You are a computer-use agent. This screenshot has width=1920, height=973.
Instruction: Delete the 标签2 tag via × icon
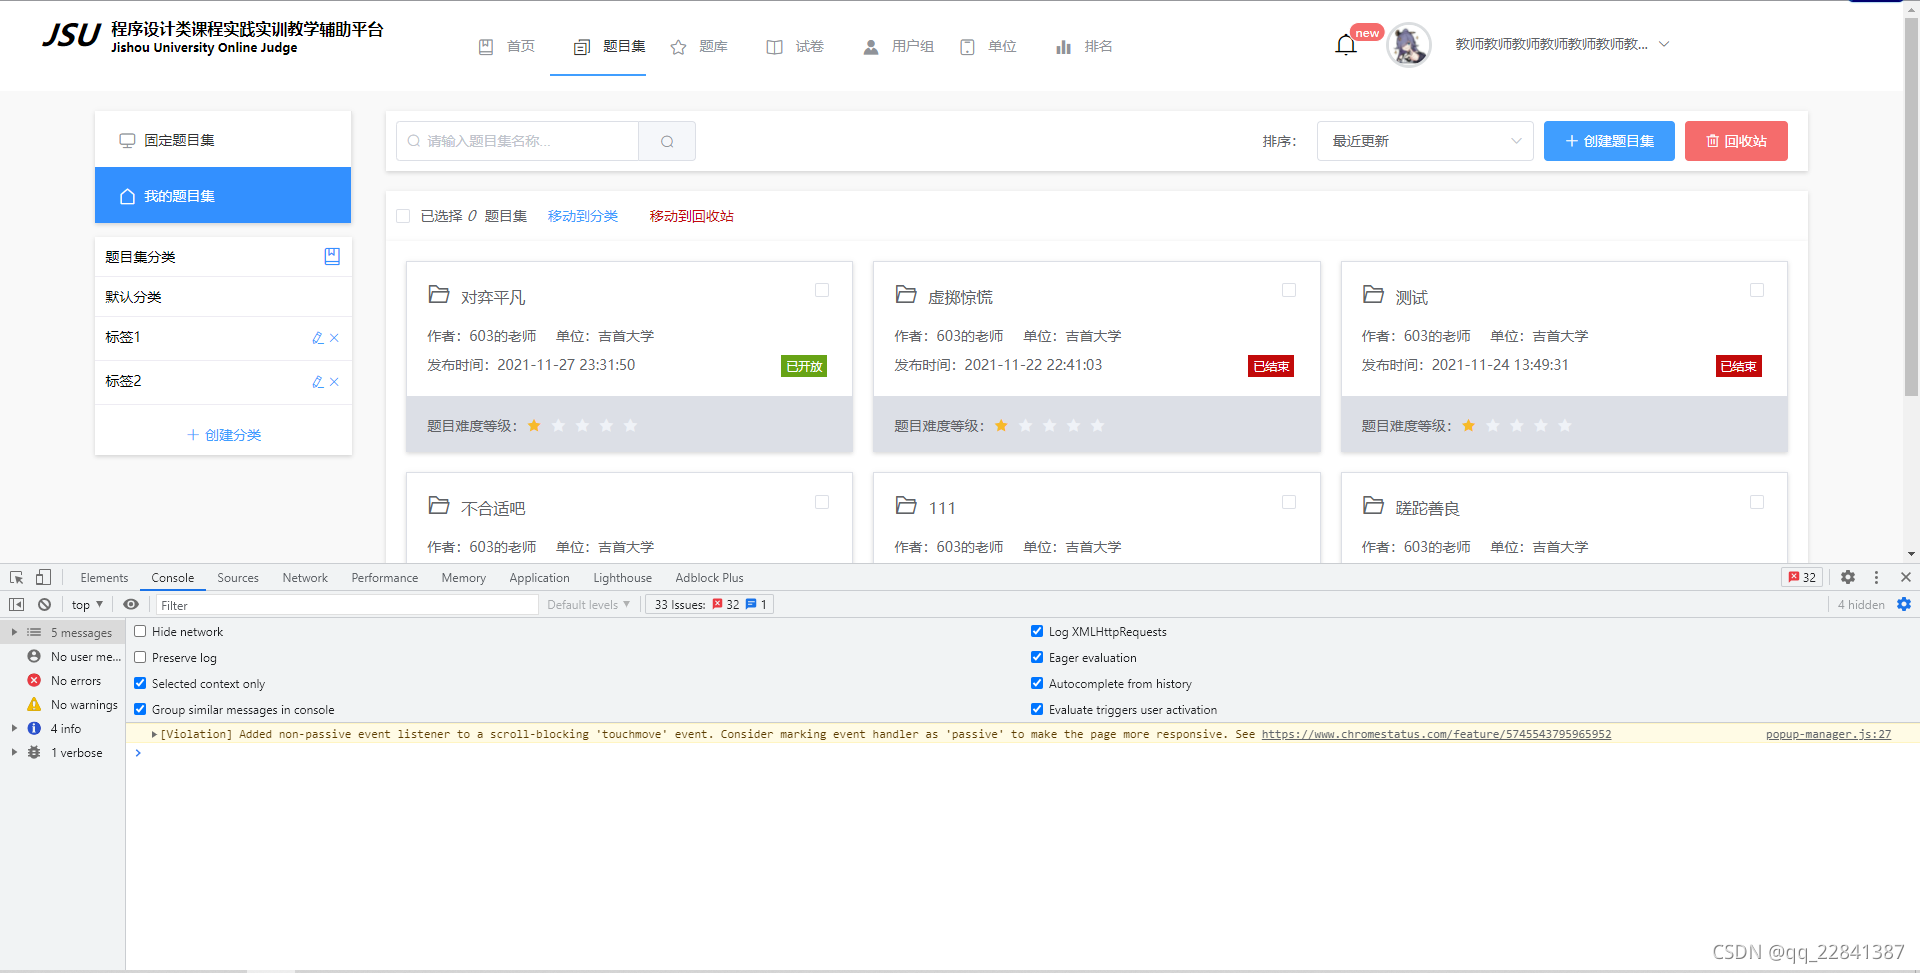(335, 382)
